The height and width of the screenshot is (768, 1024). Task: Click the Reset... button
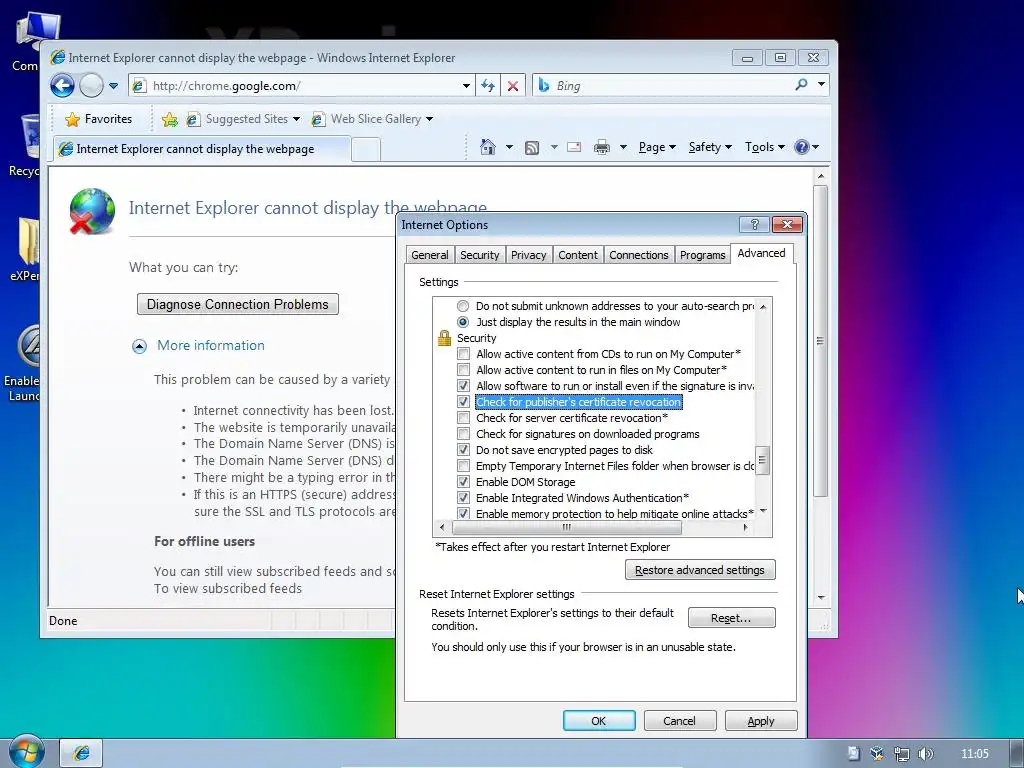coord(731,618)
